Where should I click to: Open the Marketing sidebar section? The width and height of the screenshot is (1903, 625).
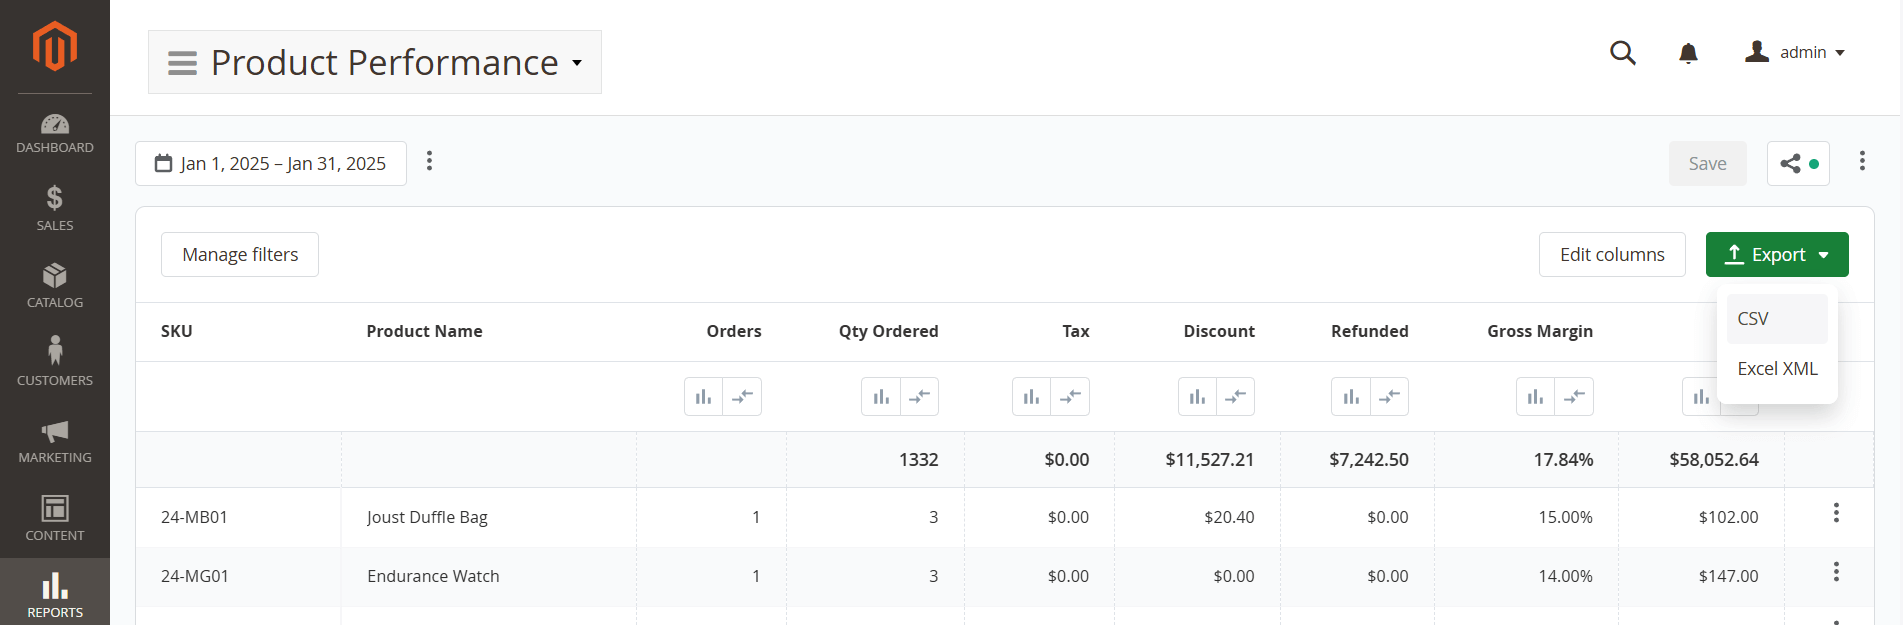tap(55, 441)
